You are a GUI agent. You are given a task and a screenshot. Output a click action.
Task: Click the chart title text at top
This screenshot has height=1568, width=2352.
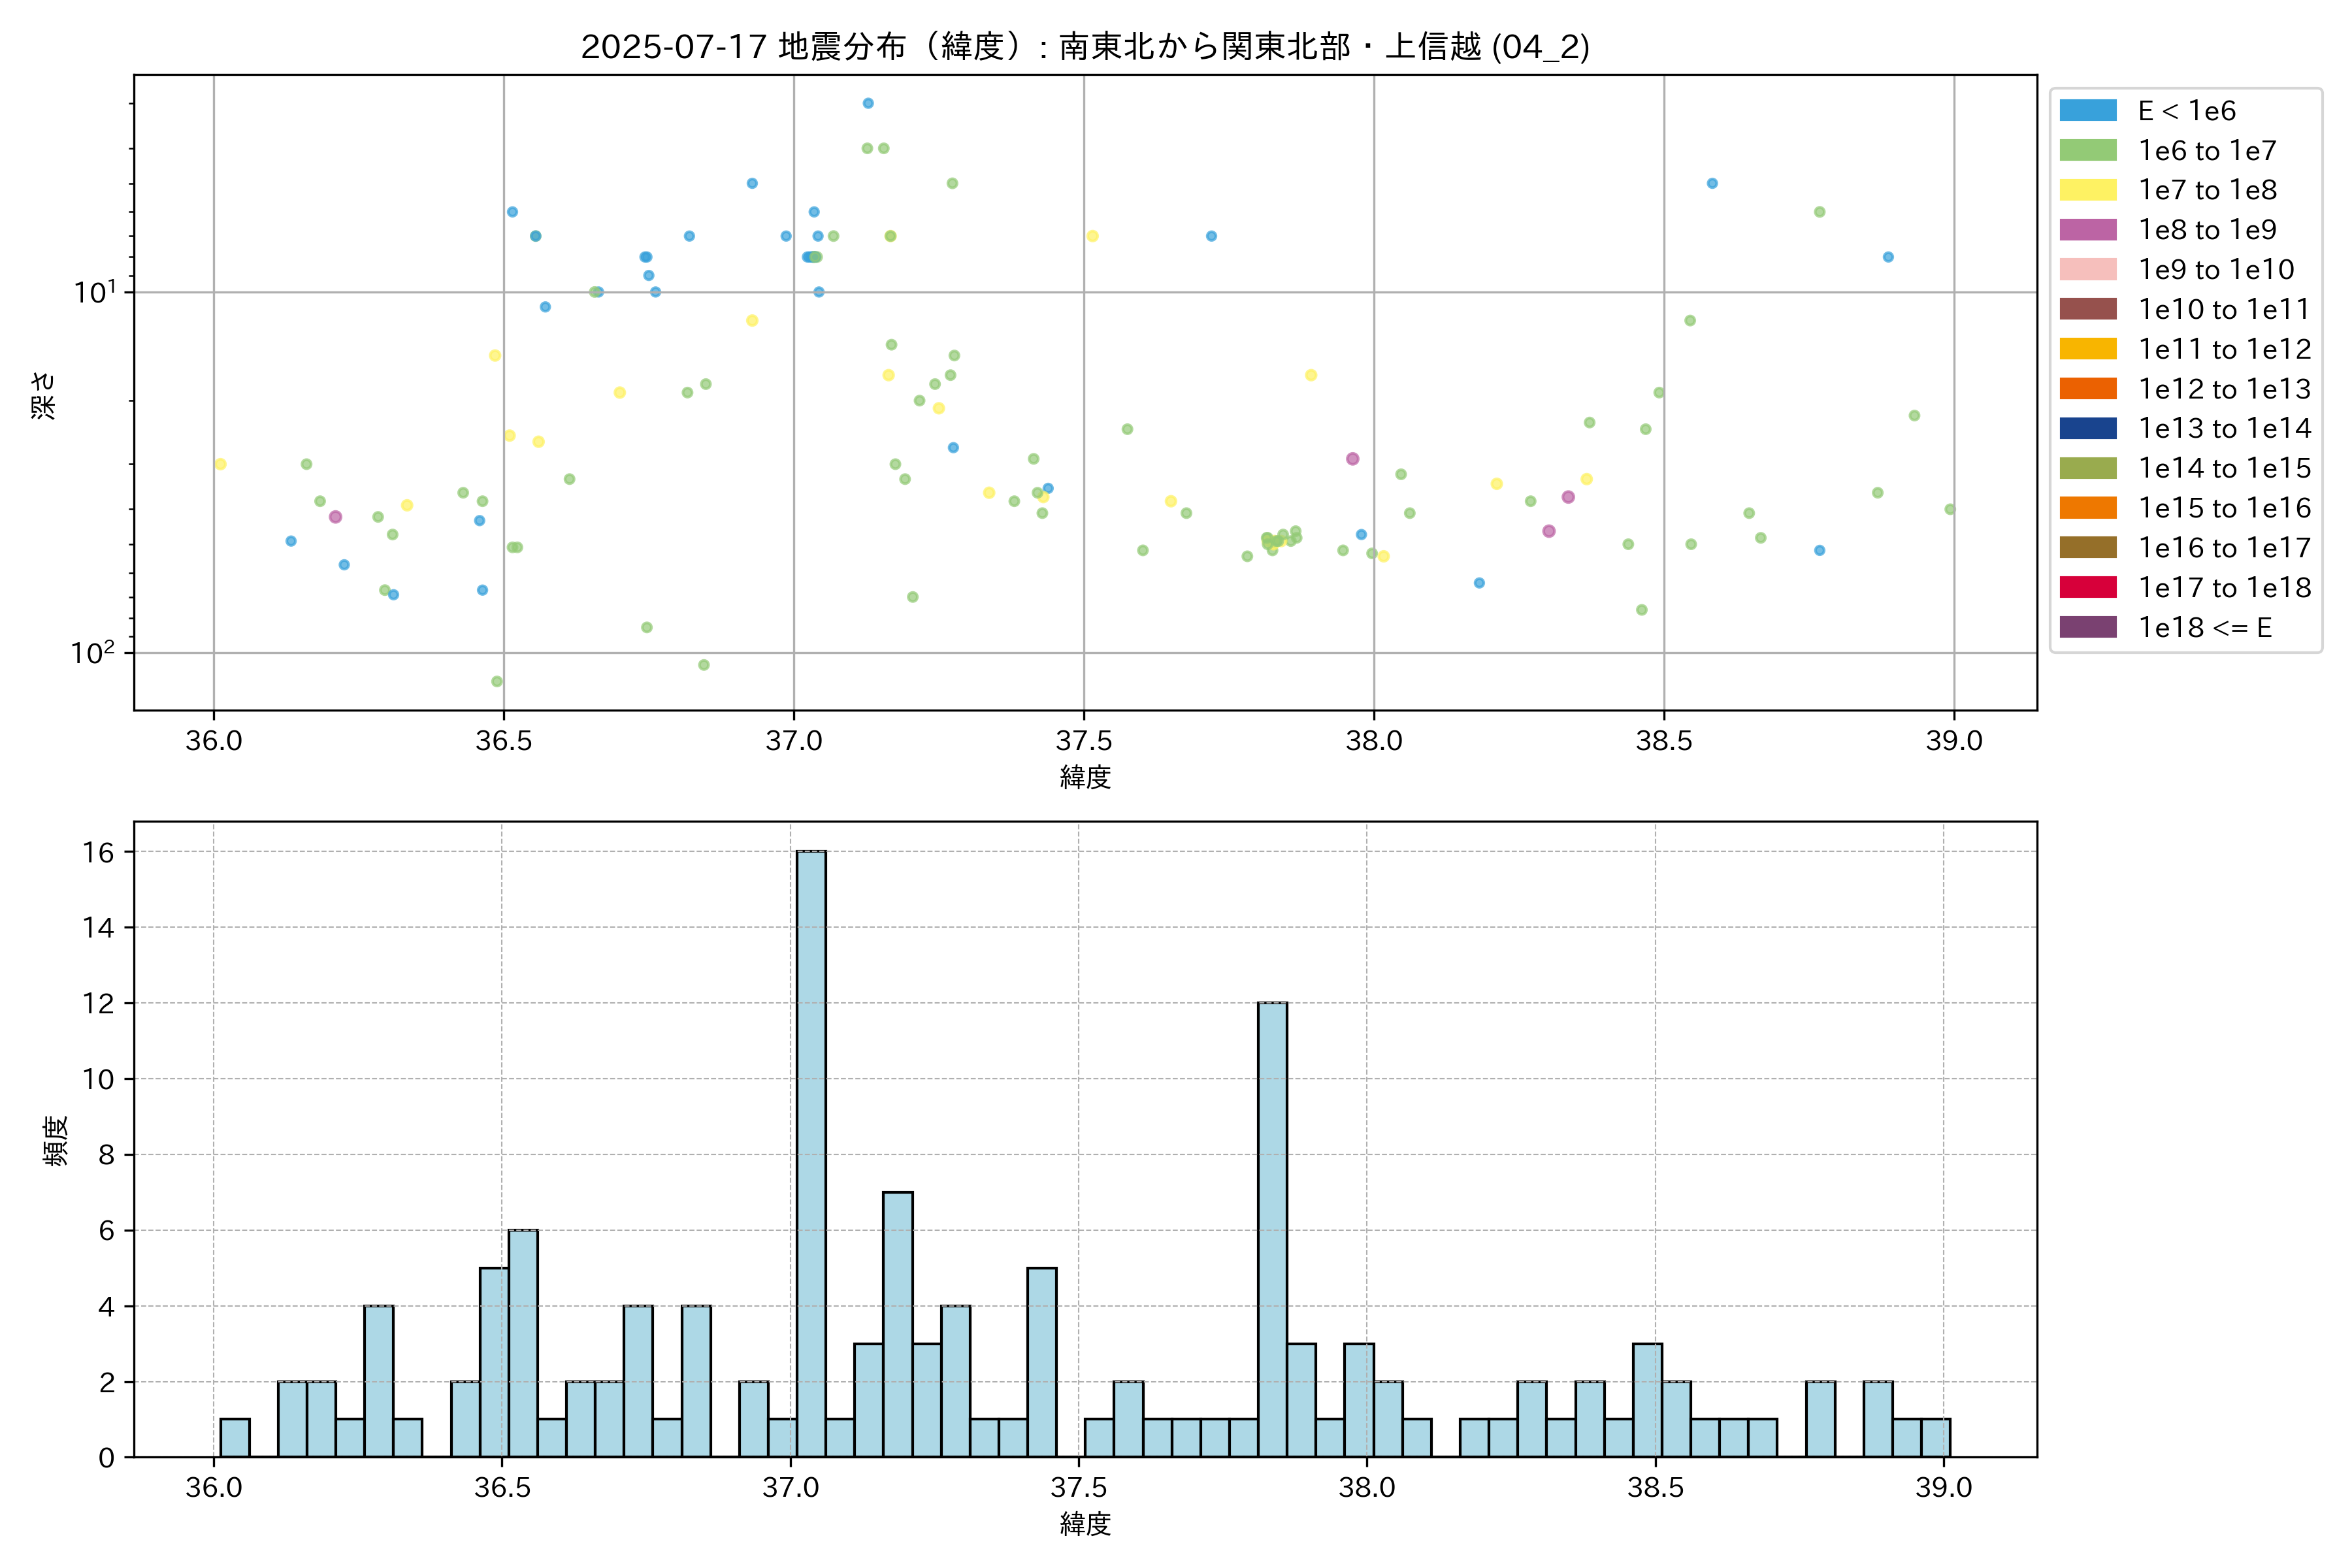[x=1085, y=46]
